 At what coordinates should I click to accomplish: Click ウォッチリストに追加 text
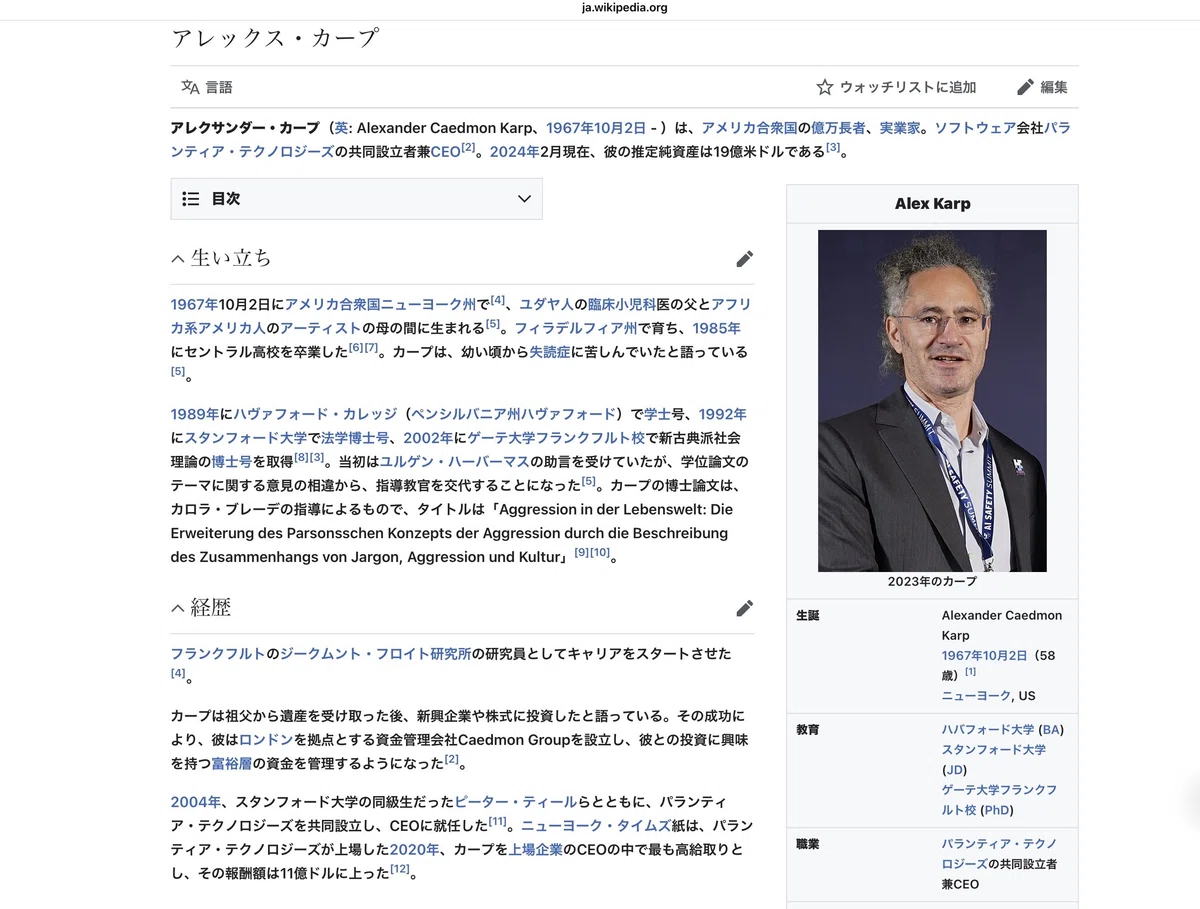click(x=908, y=87)
